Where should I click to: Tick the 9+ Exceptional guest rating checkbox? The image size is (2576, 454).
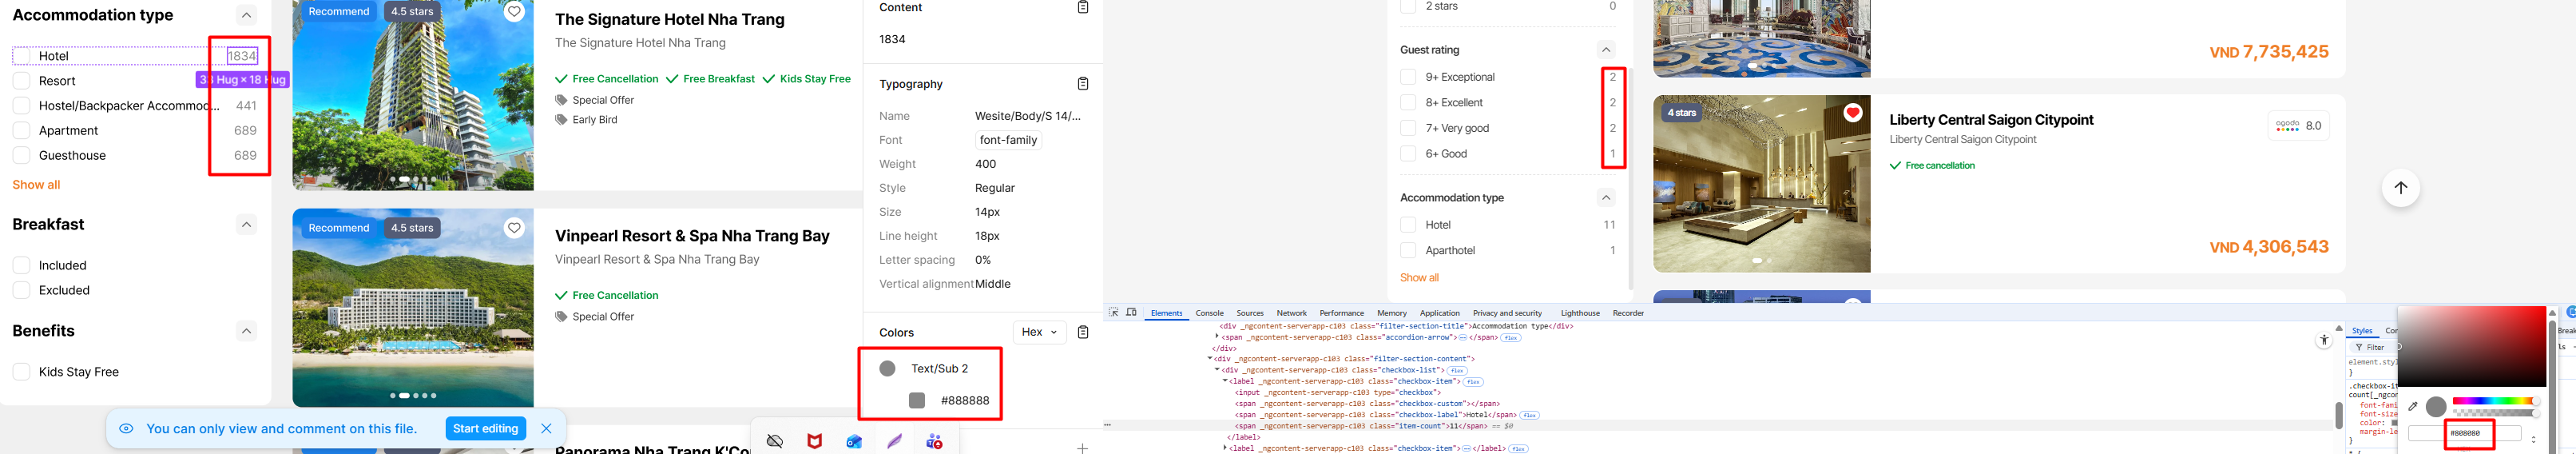pyautogui.click(x=1408, y=77)
